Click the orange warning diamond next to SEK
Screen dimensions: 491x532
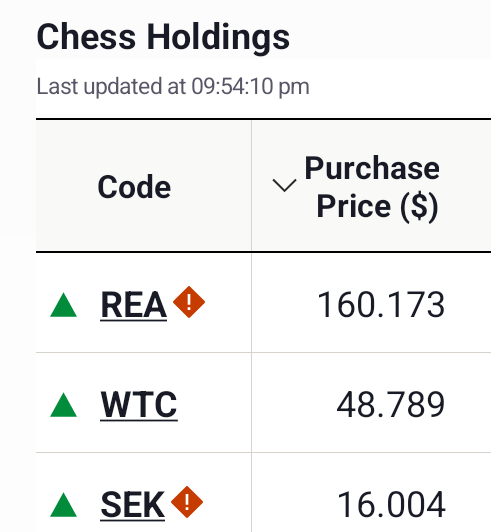pos(187,502)
